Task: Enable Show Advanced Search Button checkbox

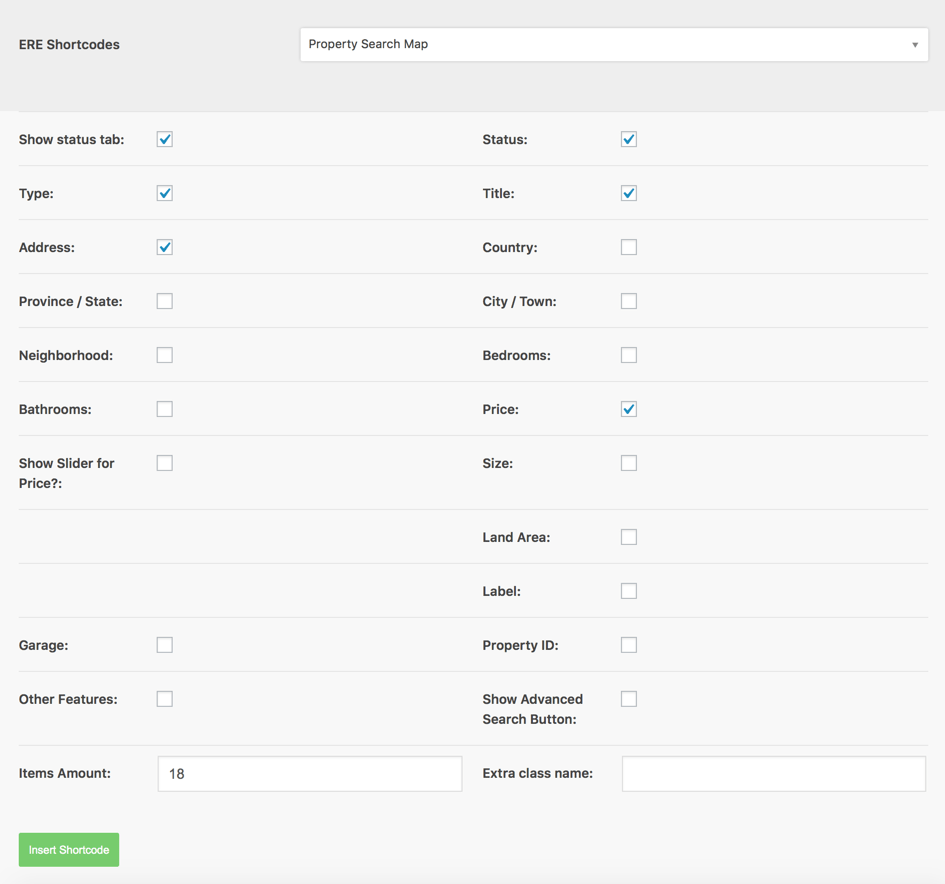Action: coord(629,699)
